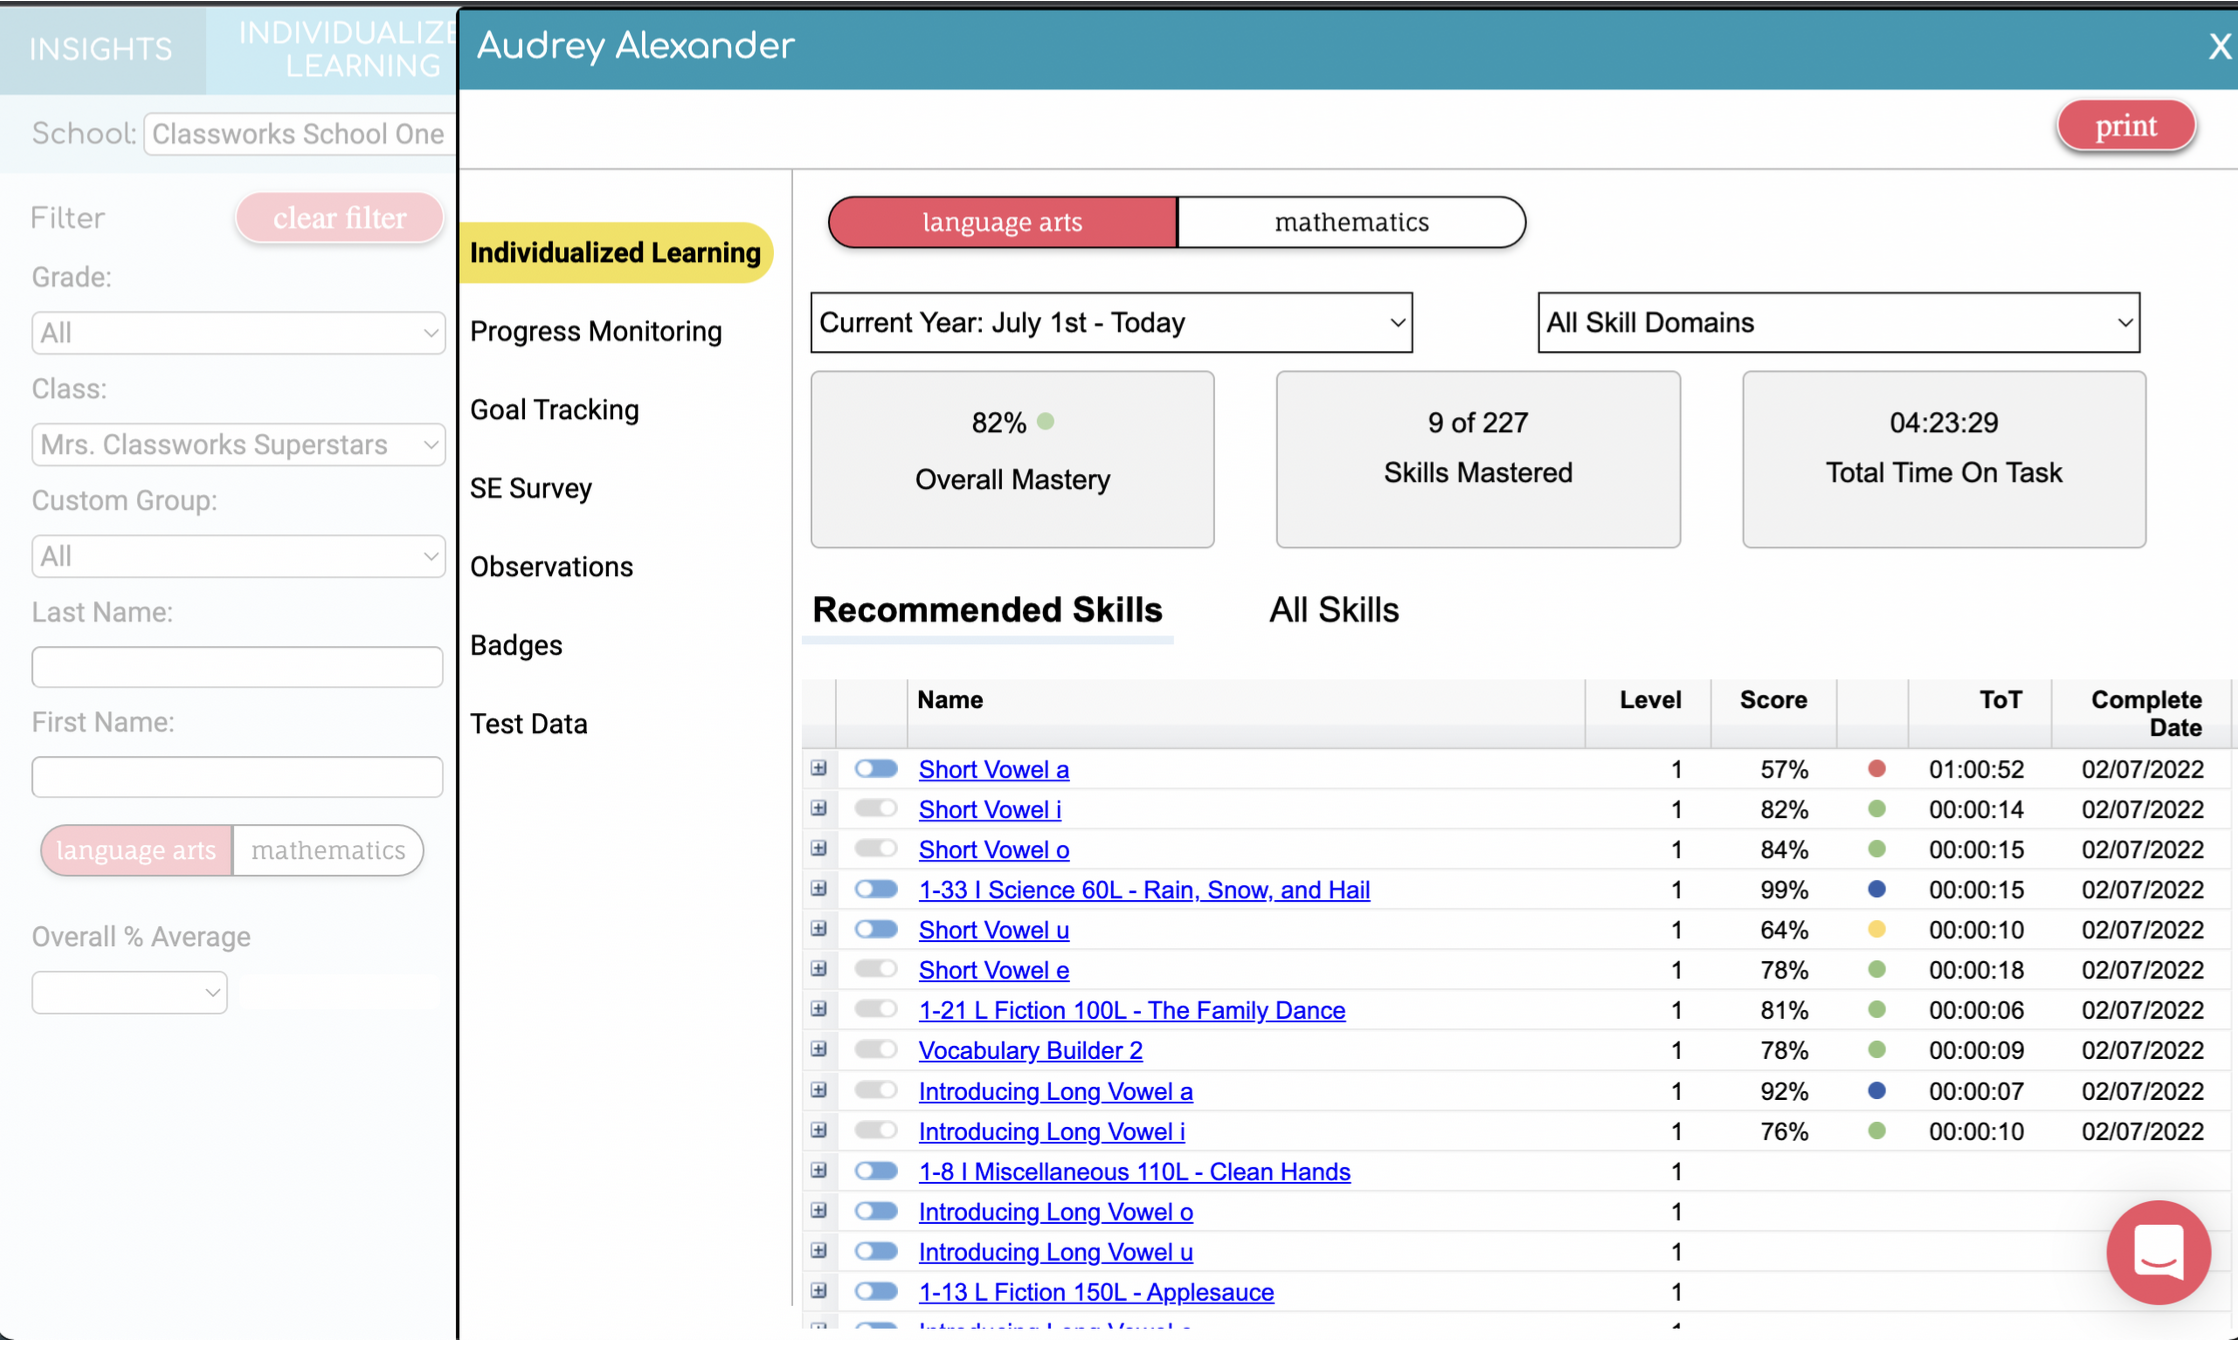Viewport: 2238px width, 1358px height.
Task: Expand the Short Vowel u row details
Action: [x=819, y=929]
